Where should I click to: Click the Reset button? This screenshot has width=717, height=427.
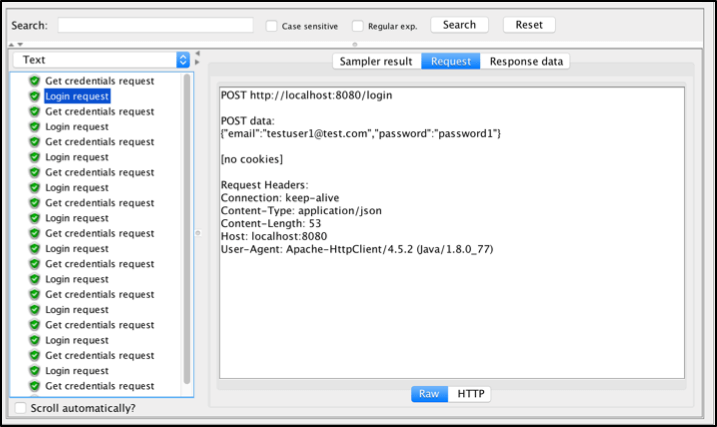pos(529,25)
